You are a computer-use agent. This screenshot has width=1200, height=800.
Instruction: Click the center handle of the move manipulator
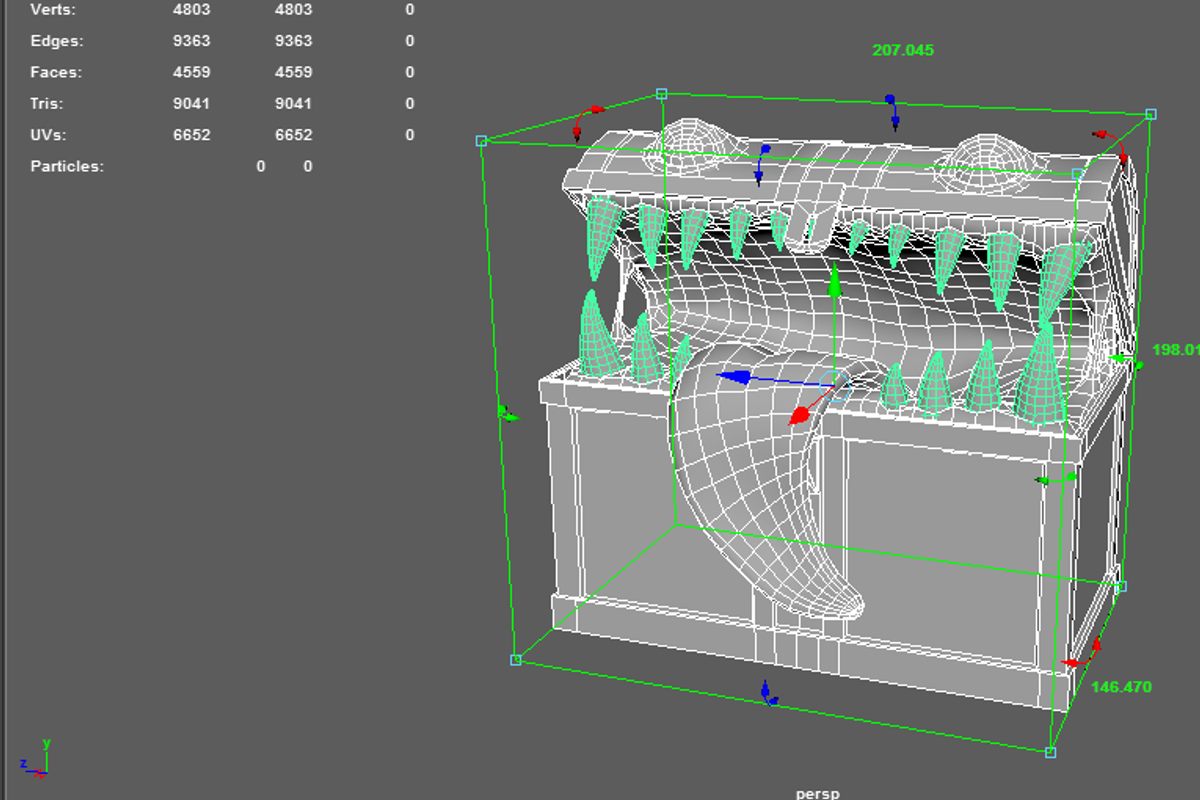point(835,384)
